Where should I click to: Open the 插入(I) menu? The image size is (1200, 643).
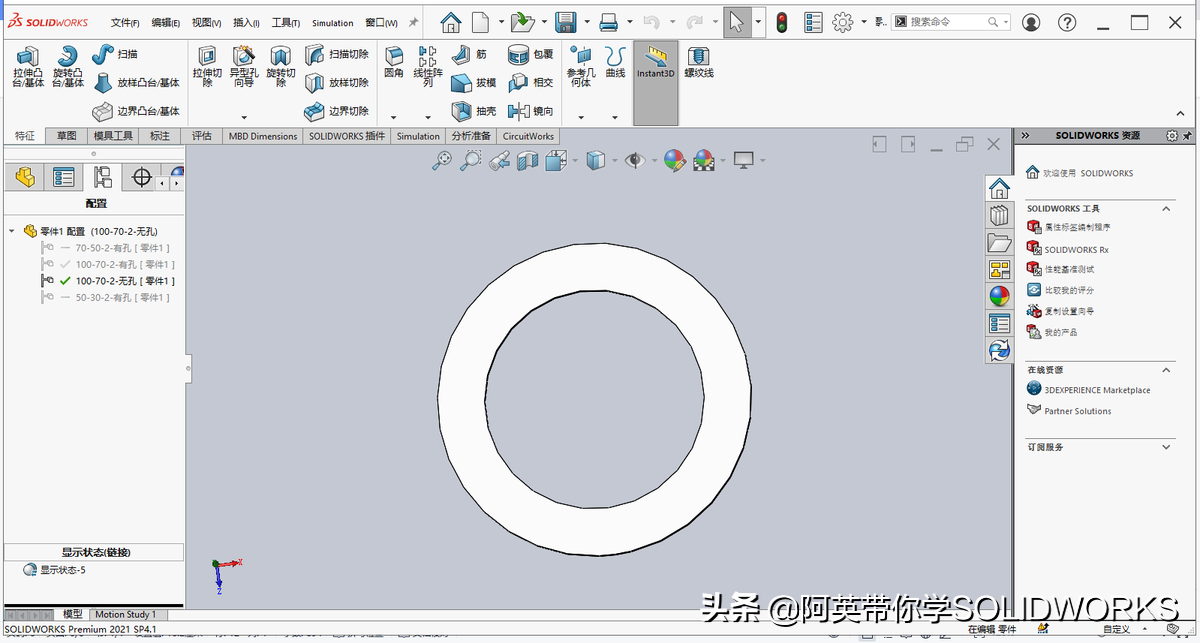click(246, 23)
